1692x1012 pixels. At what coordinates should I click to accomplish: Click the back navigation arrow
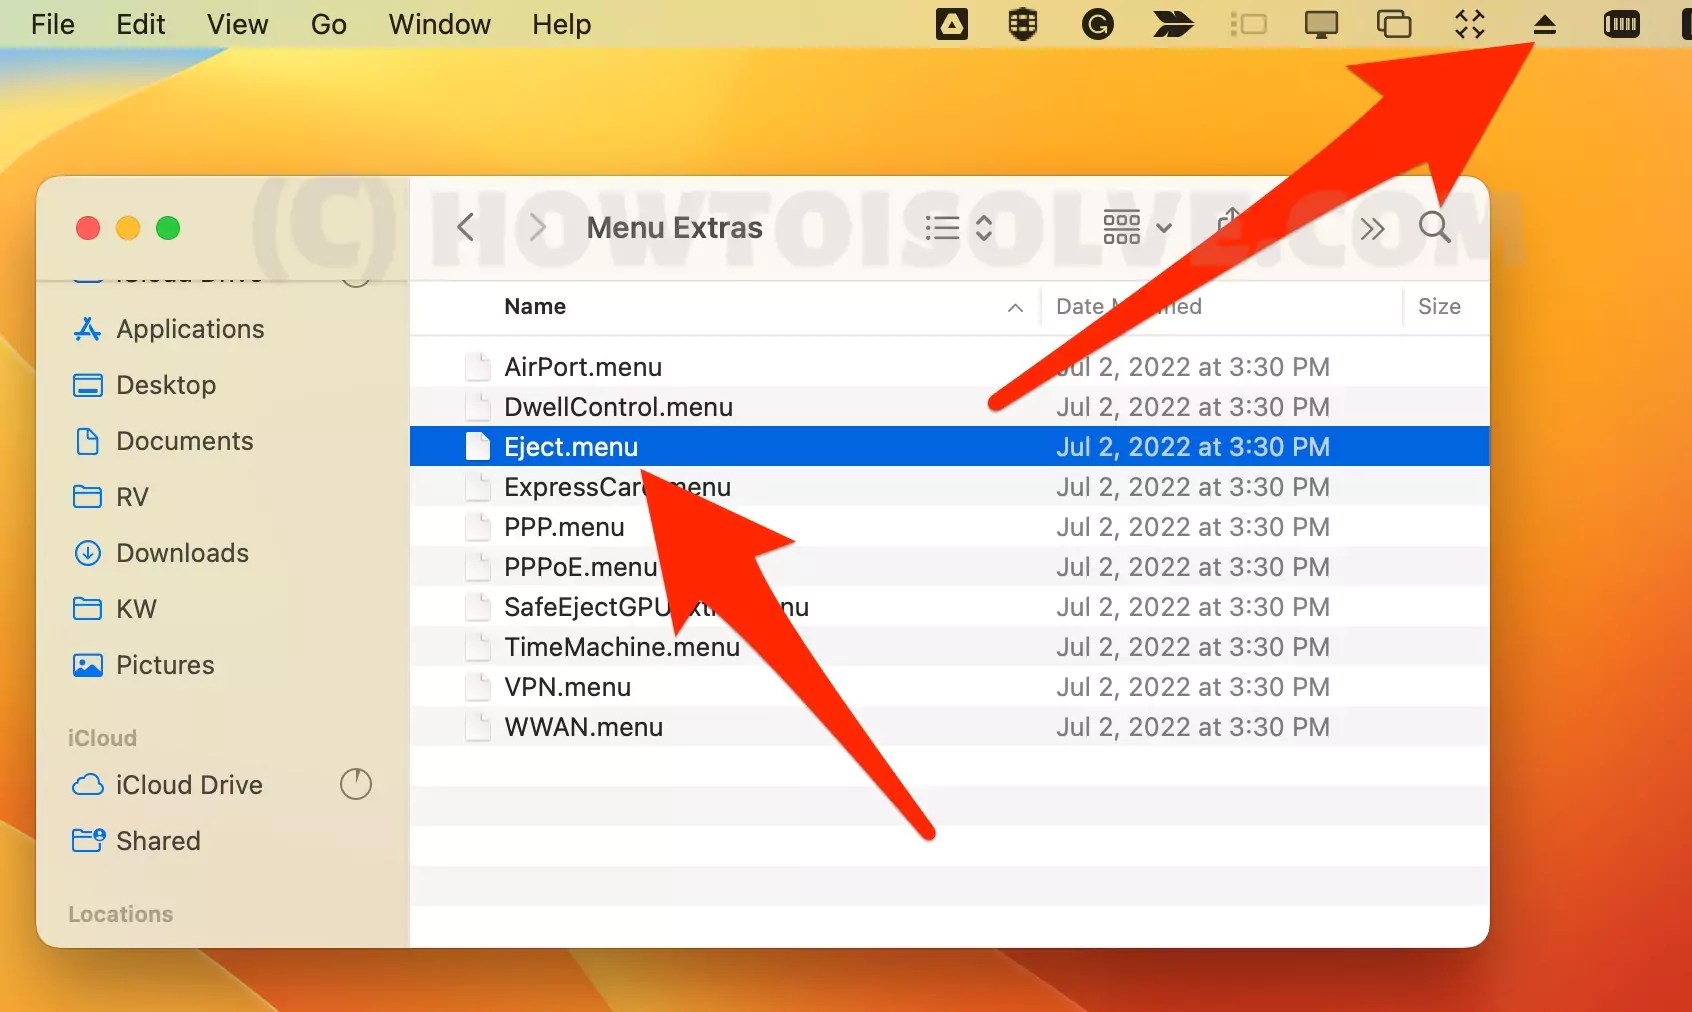(x=464, y=227)
